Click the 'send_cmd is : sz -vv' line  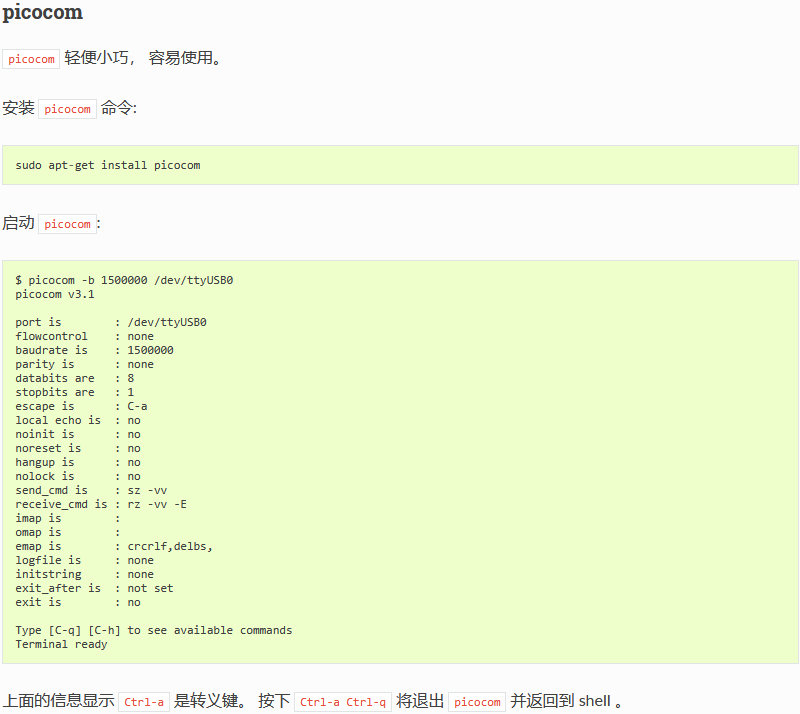click(x=91, y=490)
